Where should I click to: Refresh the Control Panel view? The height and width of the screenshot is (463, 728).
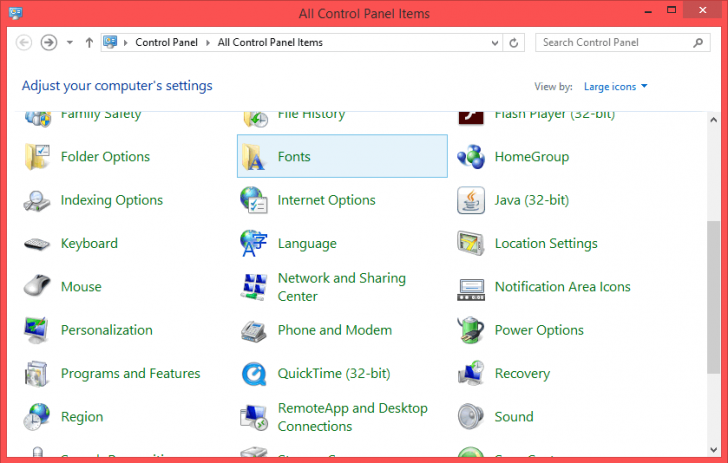point(514,43)
